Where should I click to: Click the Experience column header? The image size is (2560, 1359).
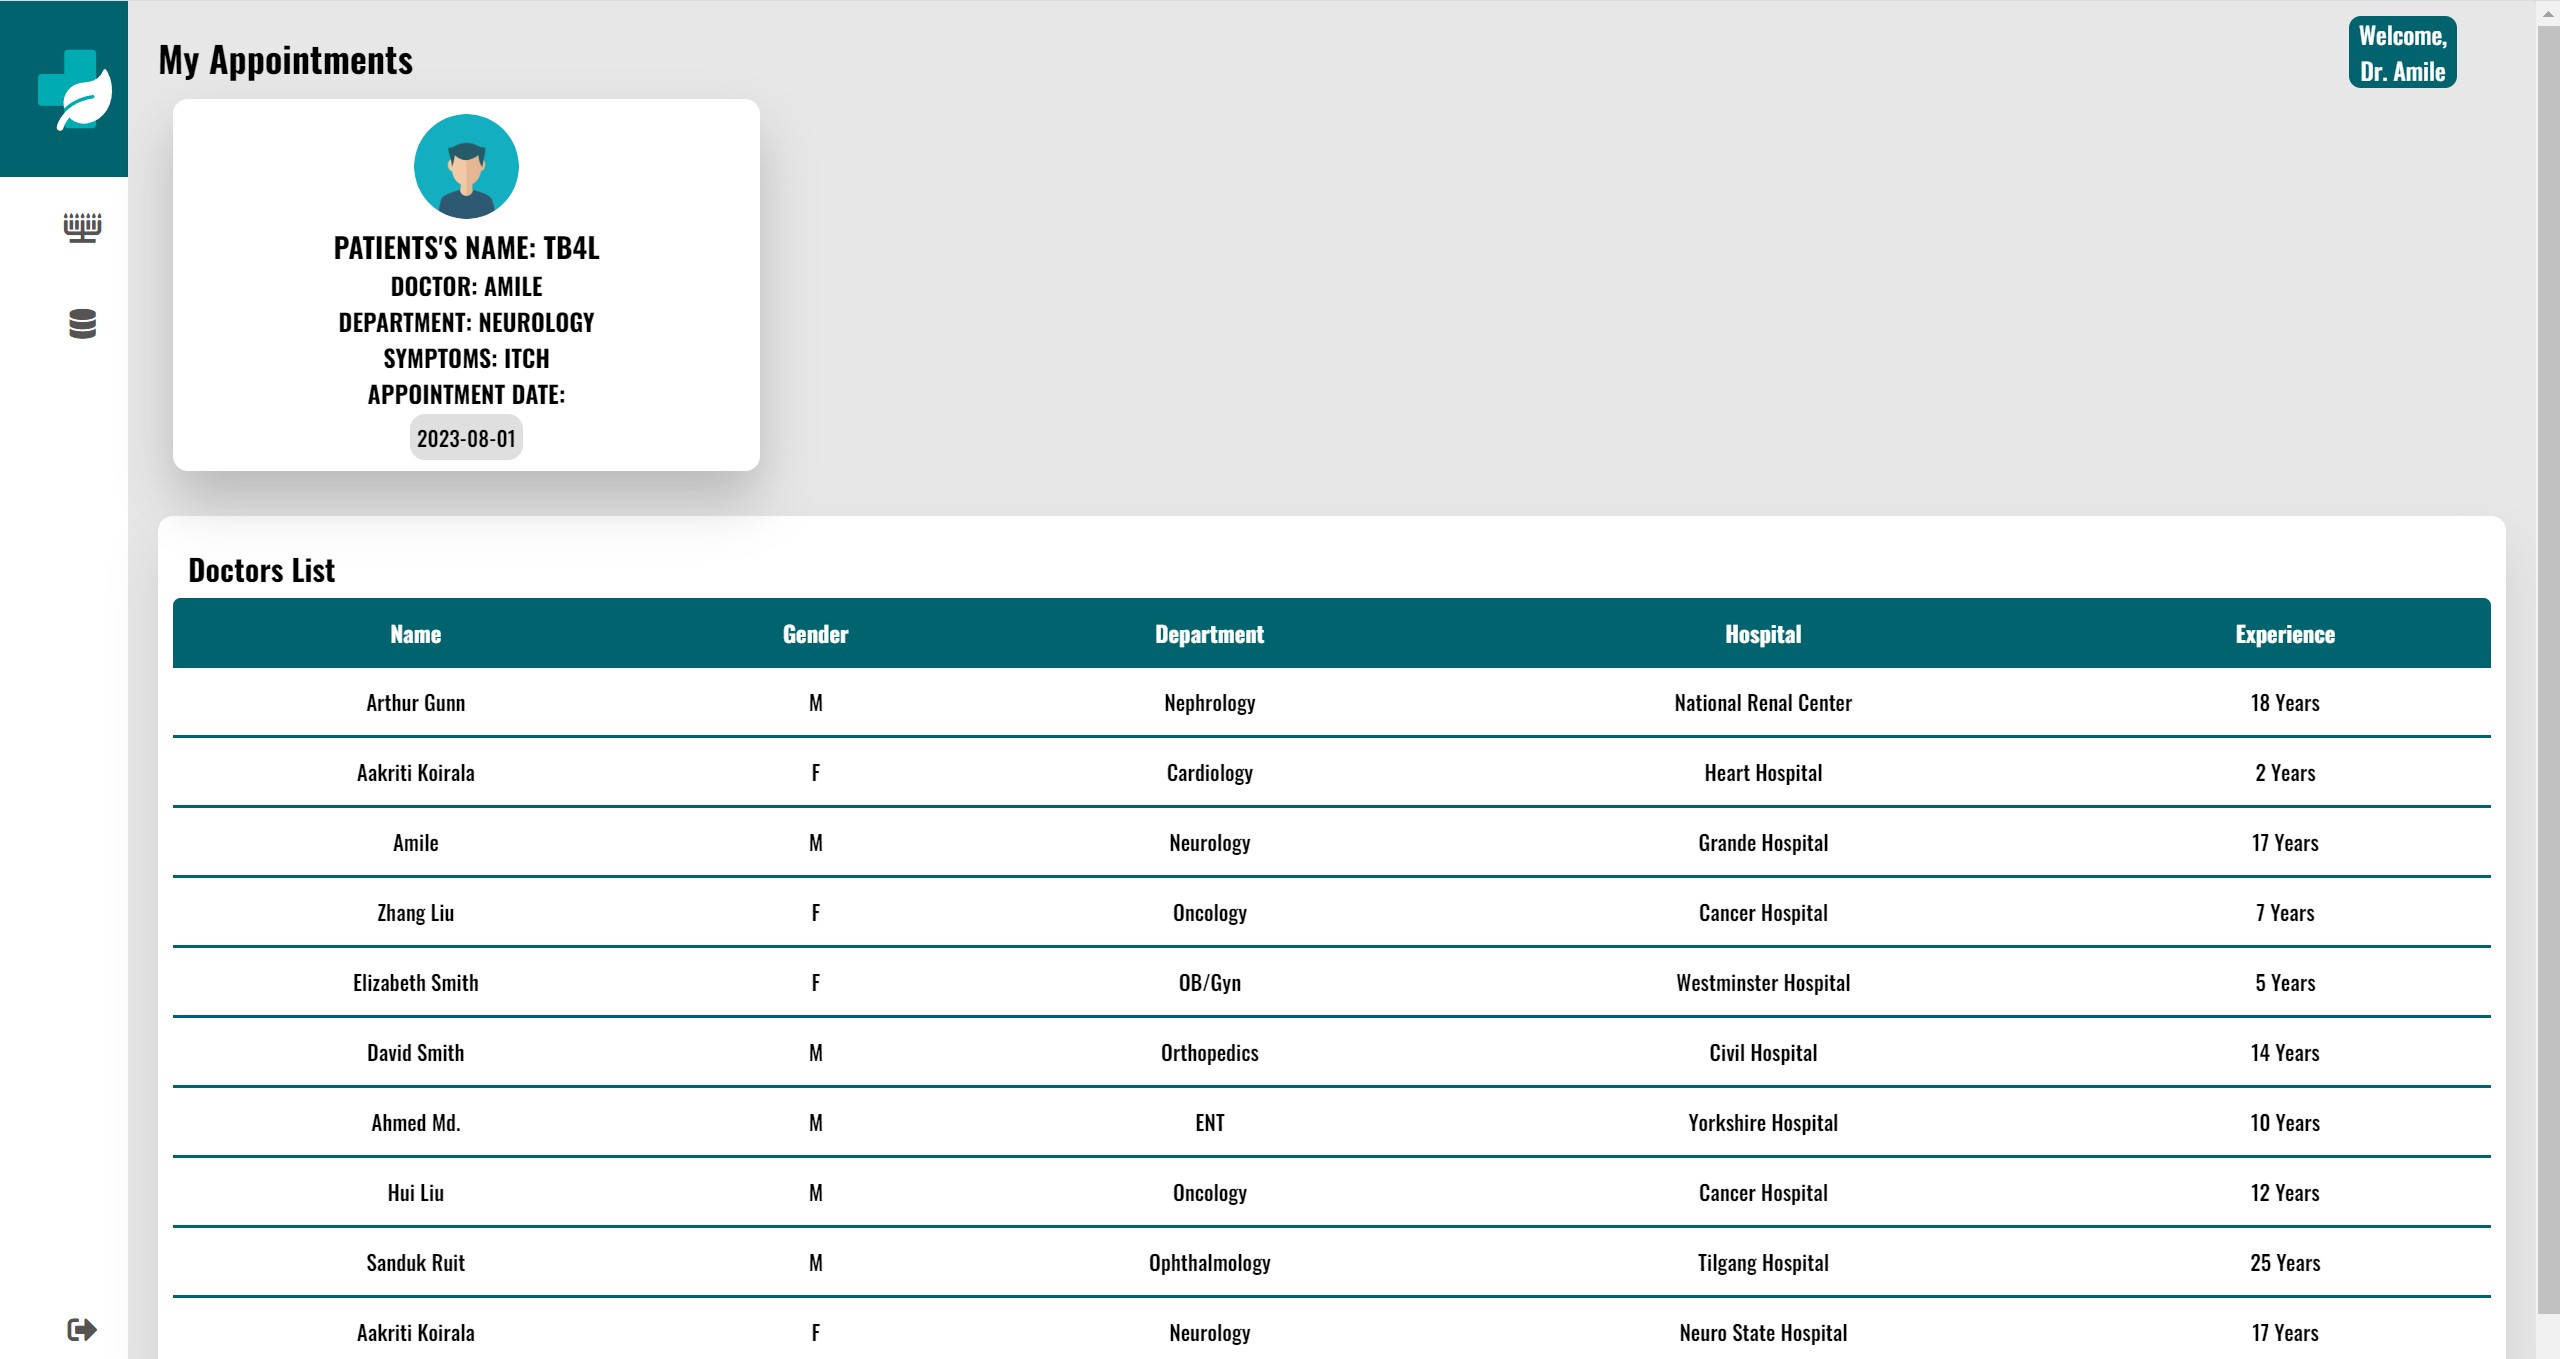[2285, 634]
